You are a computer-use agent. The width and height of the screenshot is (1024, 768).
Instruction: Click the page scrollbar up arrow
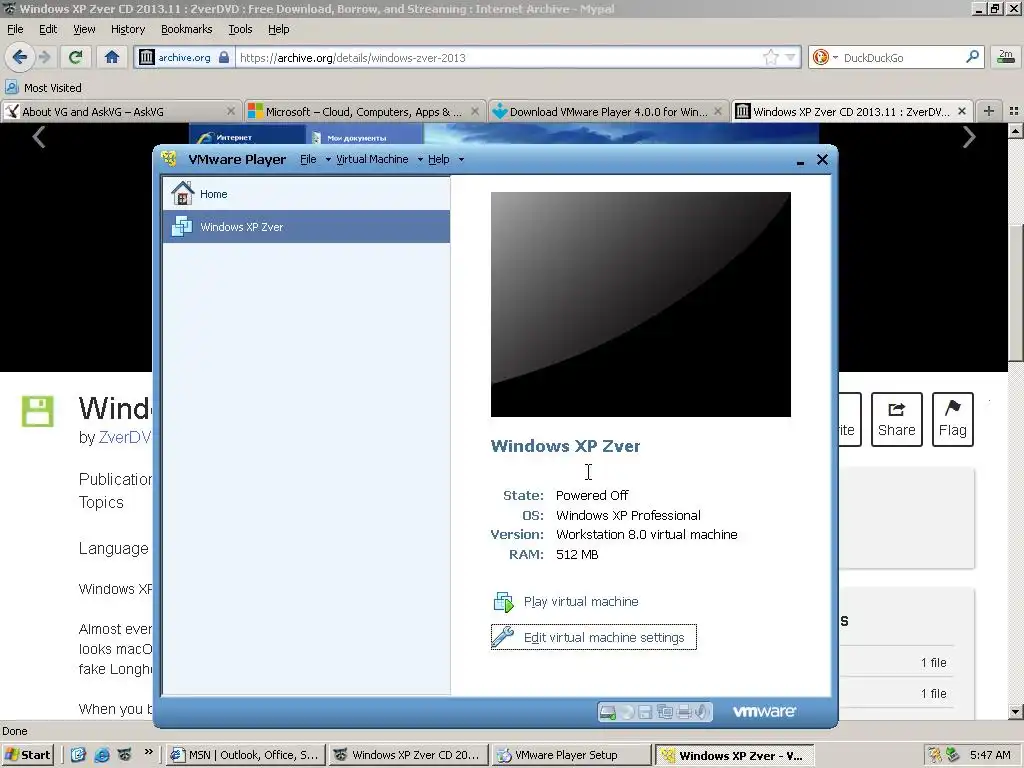(x=1016, y=131)
